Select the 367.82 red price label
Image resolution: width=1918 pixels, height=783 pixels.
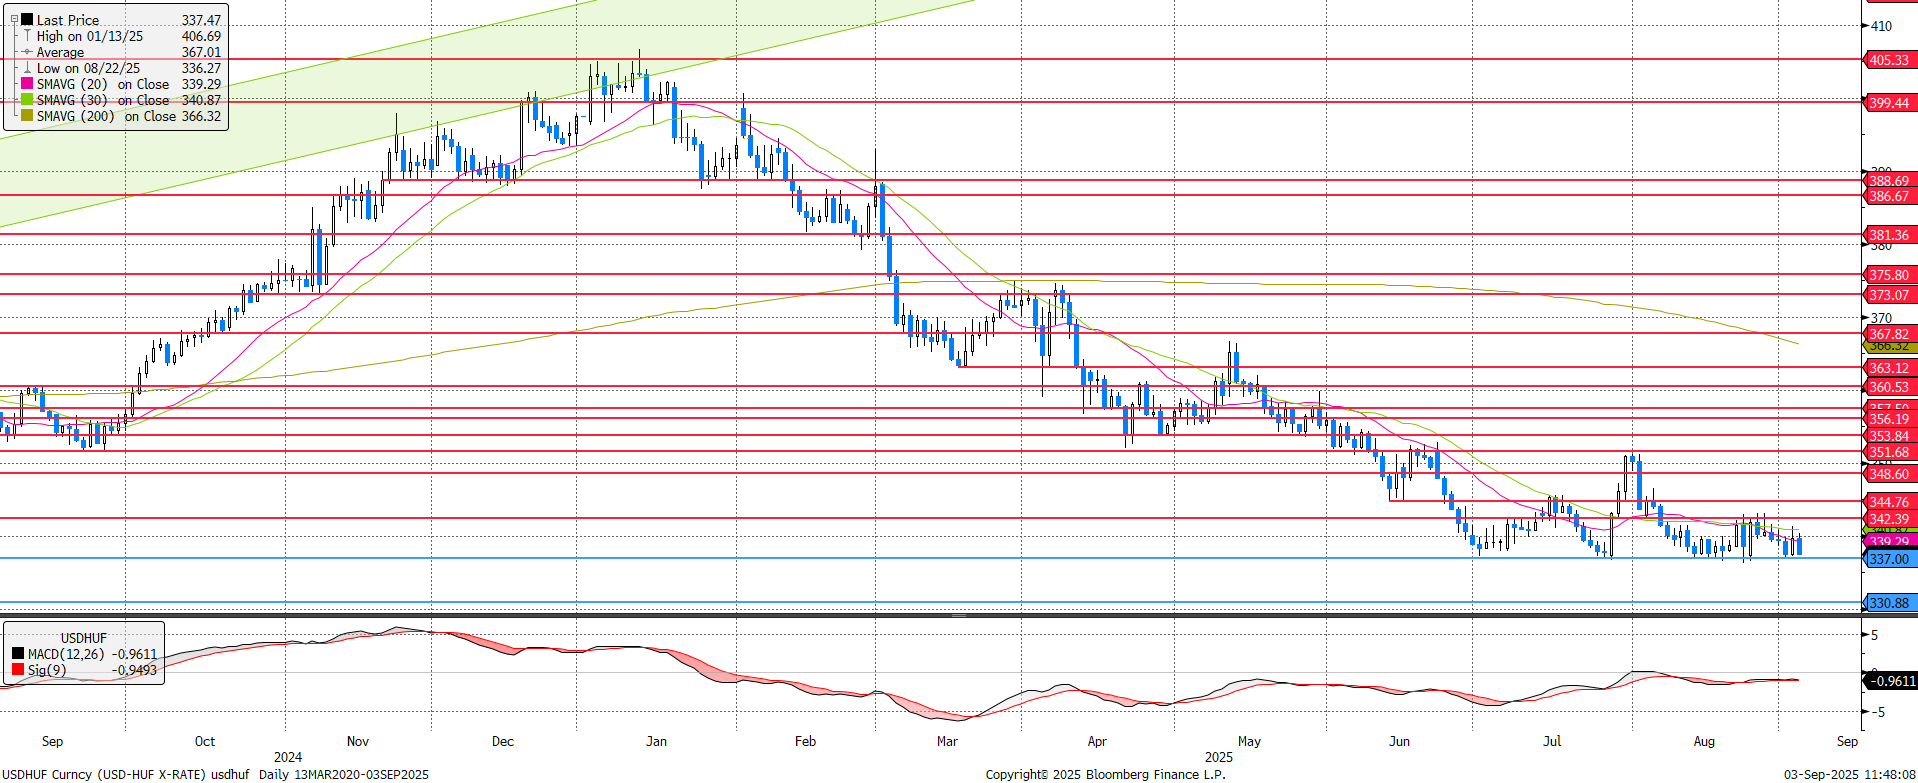click(x=1889, y=334)
